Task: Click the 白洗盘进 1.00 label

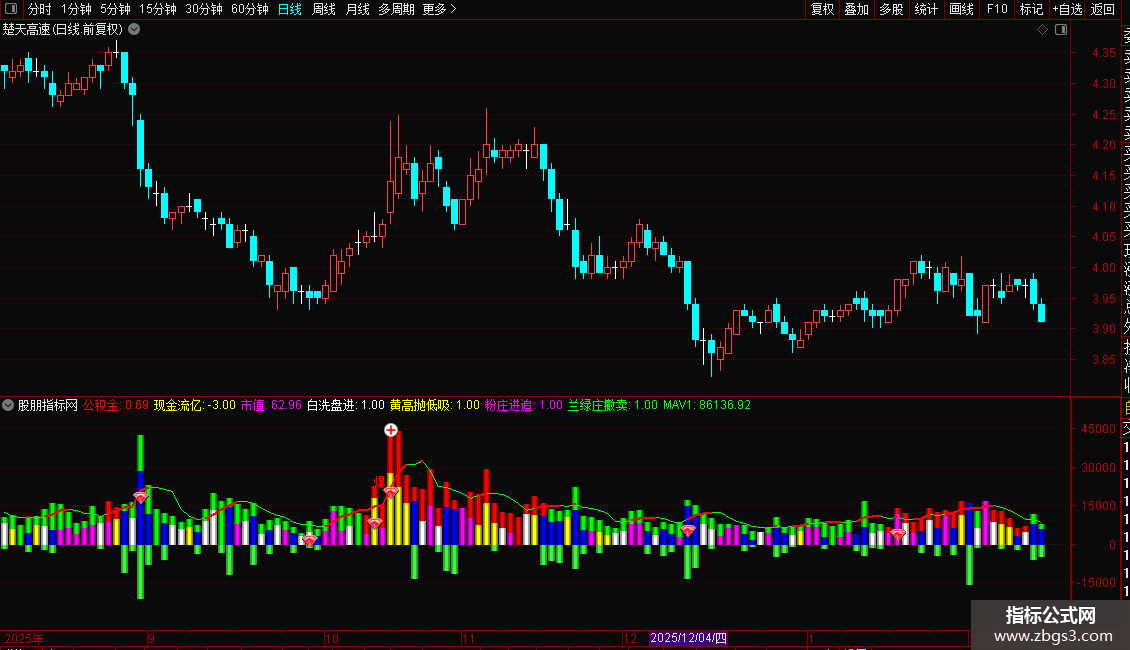Action: tap(346, 405)
